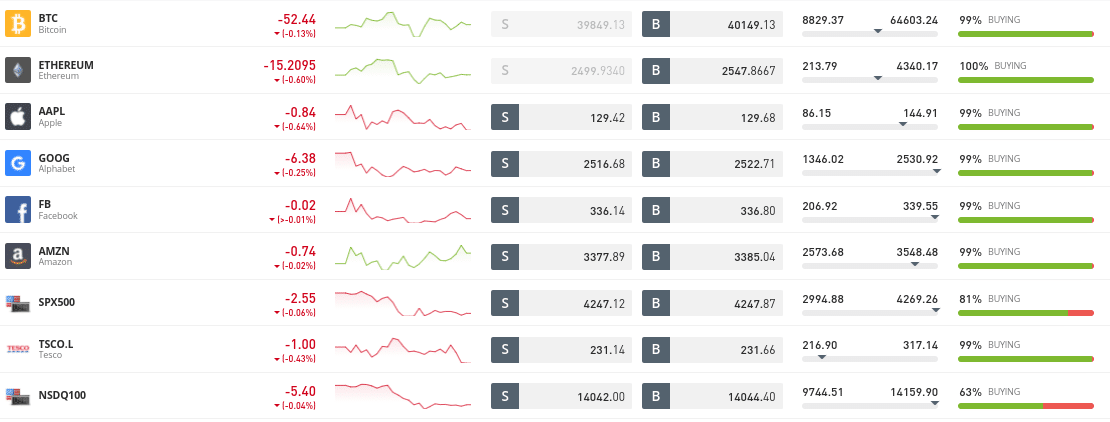Open the Alphabet Google logo icon
1110x422 pixels.
click(18, 163)
